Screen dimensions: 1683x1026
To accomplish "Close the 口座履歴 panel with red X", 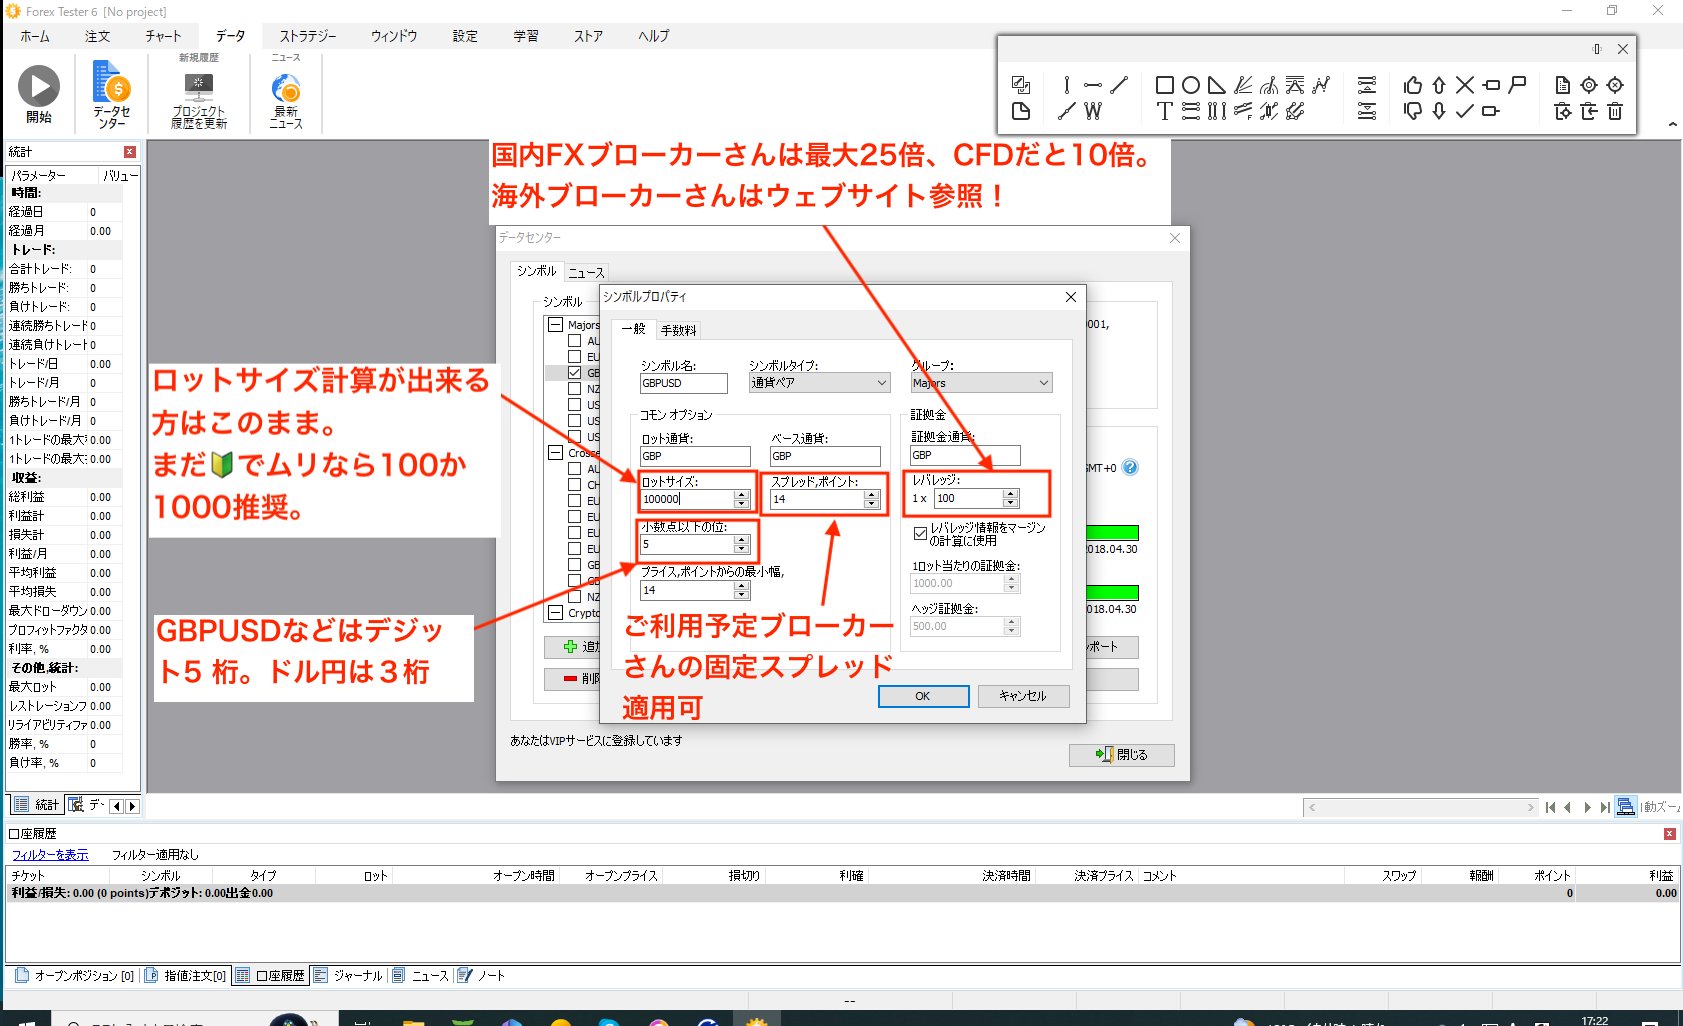I will [1669, 834].
